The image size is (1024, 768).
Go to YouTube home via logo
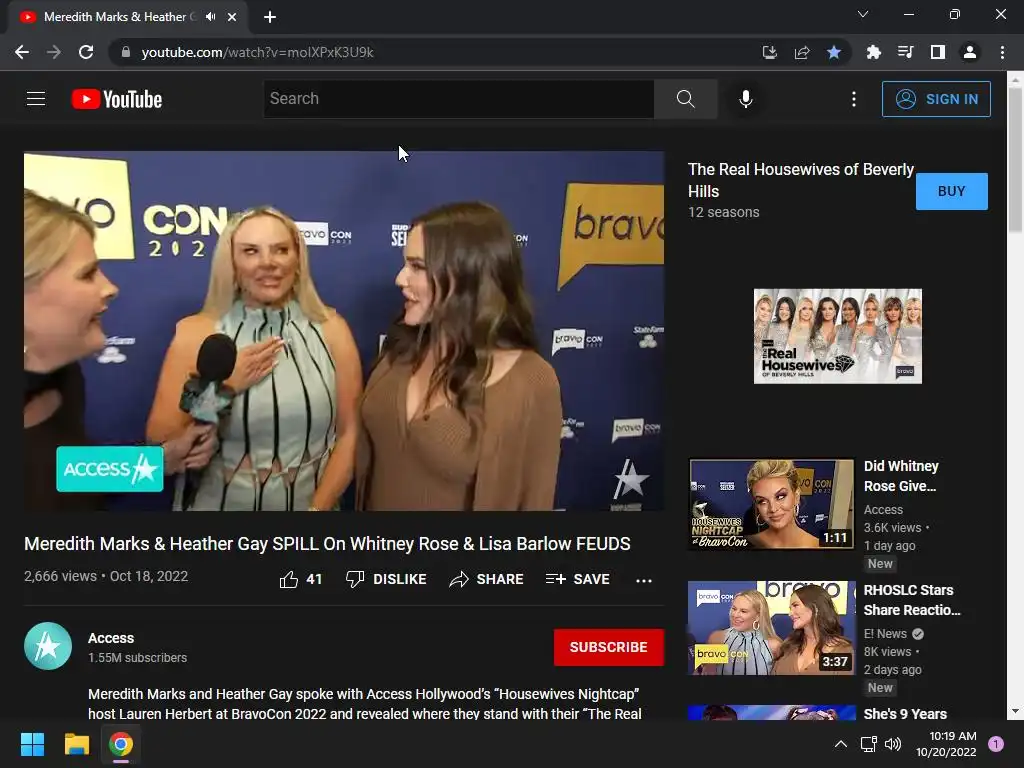click(x=117, y=99)
